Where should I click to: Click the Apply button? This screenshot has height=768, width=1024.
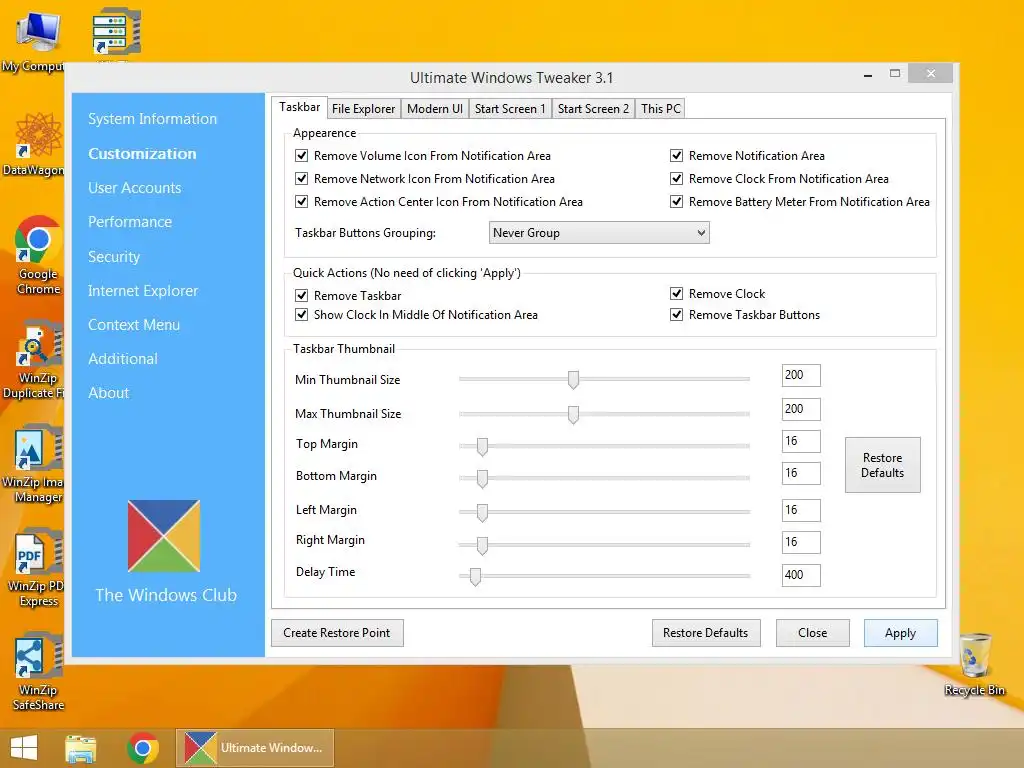pyautogui.click(x=901, y=633)
